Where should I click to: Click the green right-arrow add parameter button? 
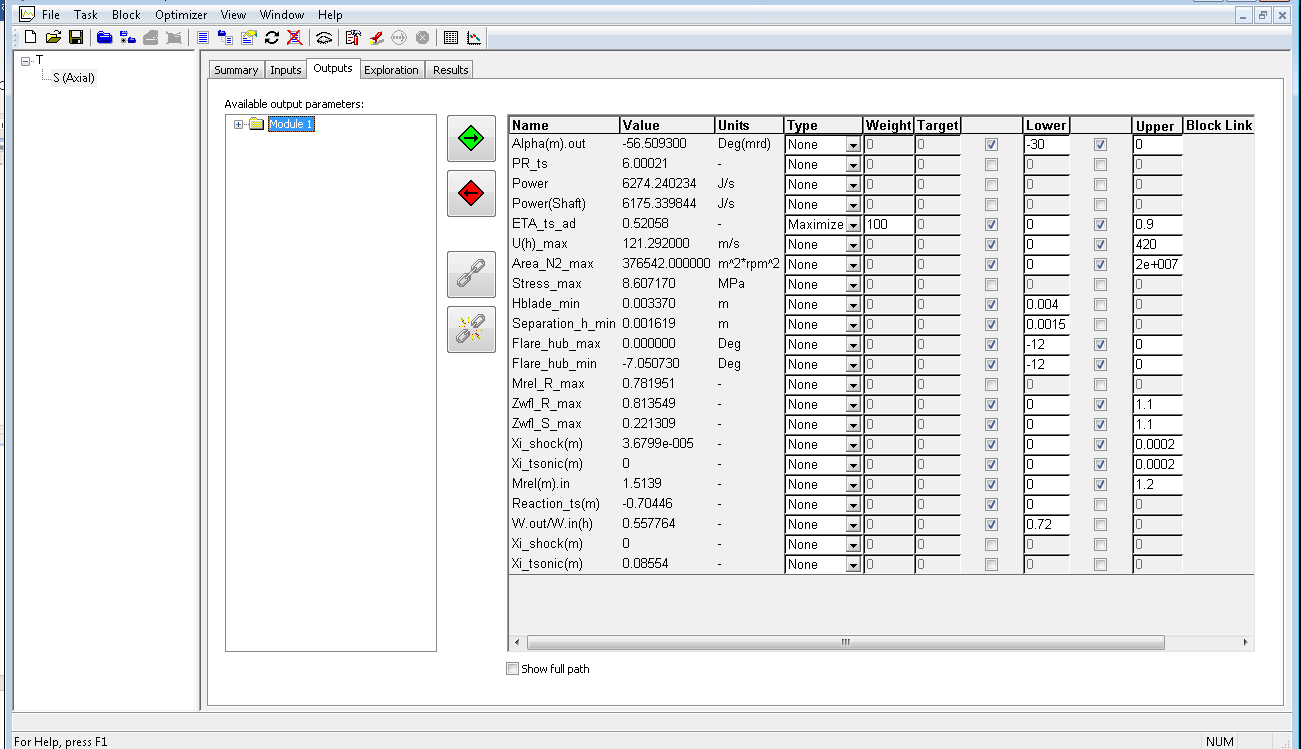pos(471,139)
